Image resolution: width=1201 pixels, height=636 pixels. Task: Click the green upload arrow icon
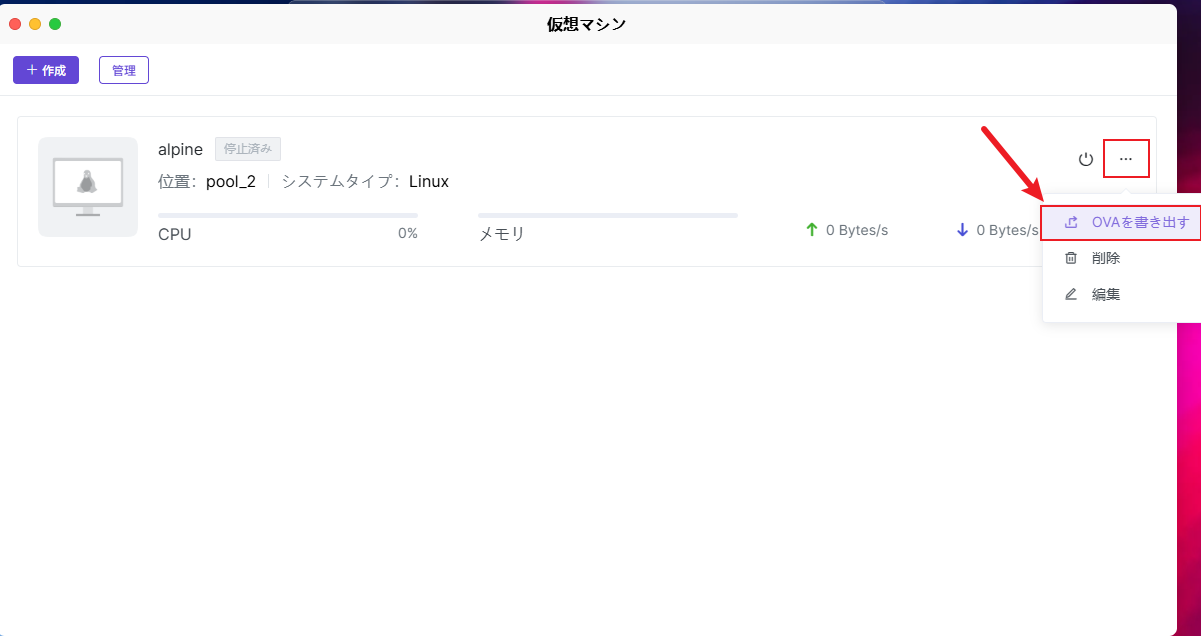coord(812,230)
